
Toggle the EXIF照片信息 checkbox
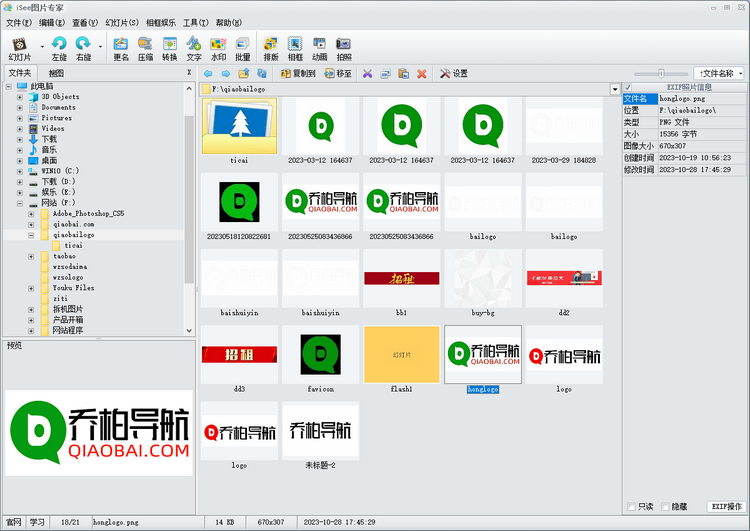tap(628, 88)
